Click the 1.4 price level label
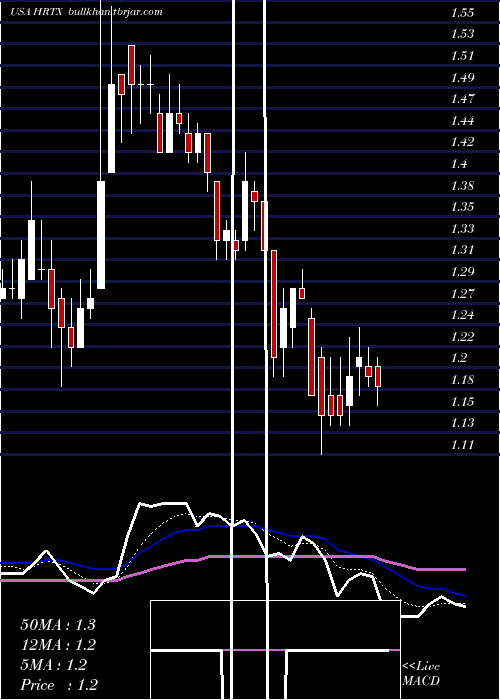 tap(459, 164)
